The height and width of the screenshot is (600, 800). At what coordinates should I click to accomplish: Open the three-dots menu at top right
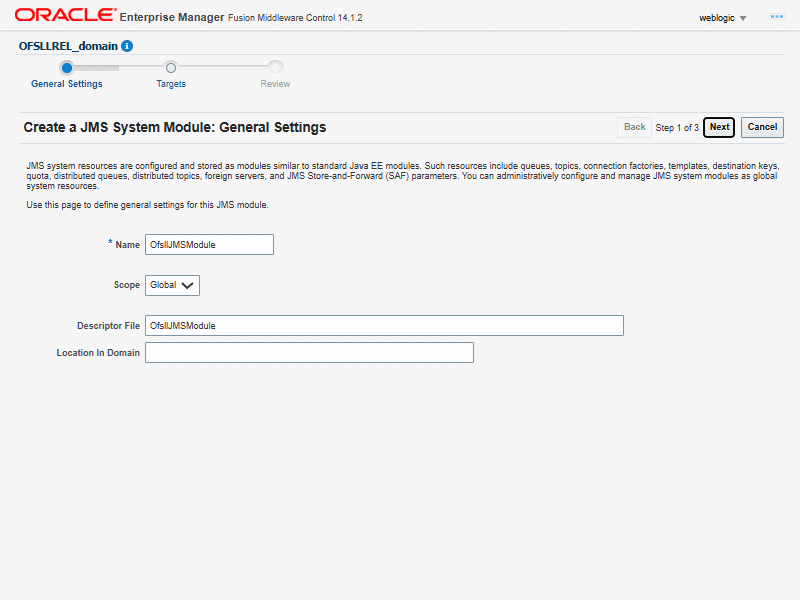[777, 17]
